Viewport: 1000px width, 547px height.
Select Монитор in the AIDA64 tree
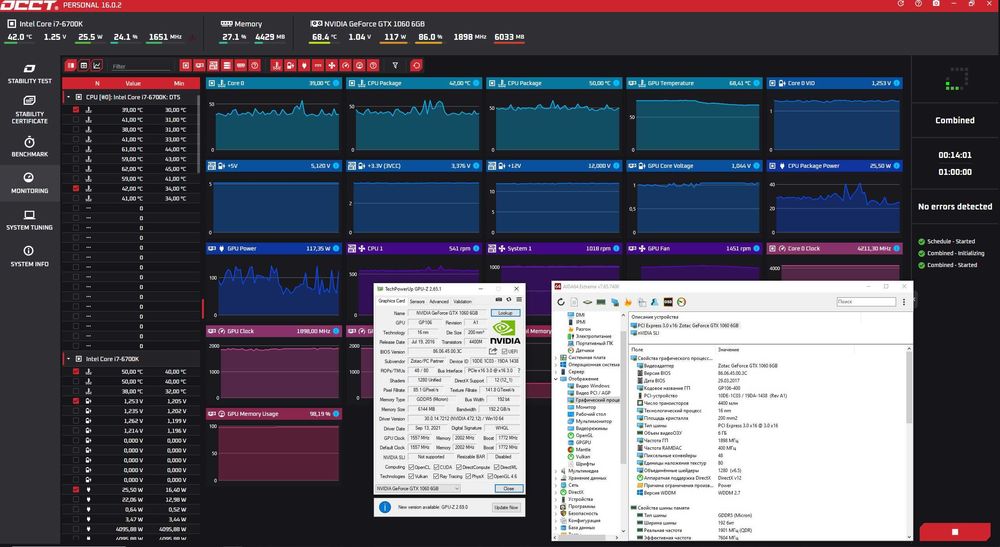(585, 407)
